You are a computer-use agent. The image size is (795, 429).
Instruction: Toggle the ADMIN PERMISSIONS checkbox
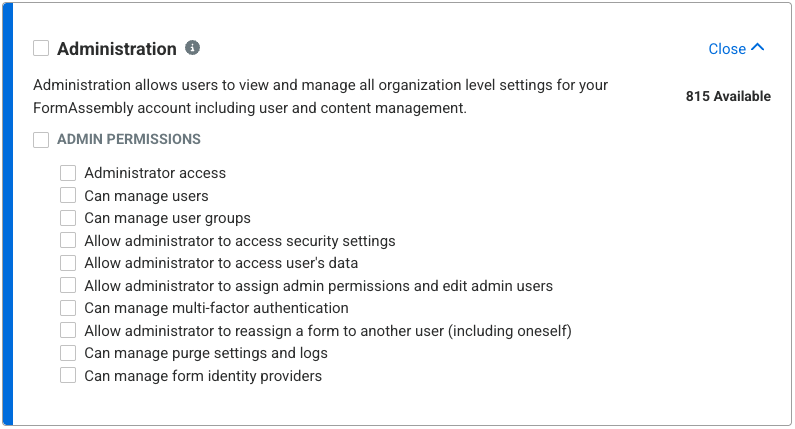(x=41, y=139)
